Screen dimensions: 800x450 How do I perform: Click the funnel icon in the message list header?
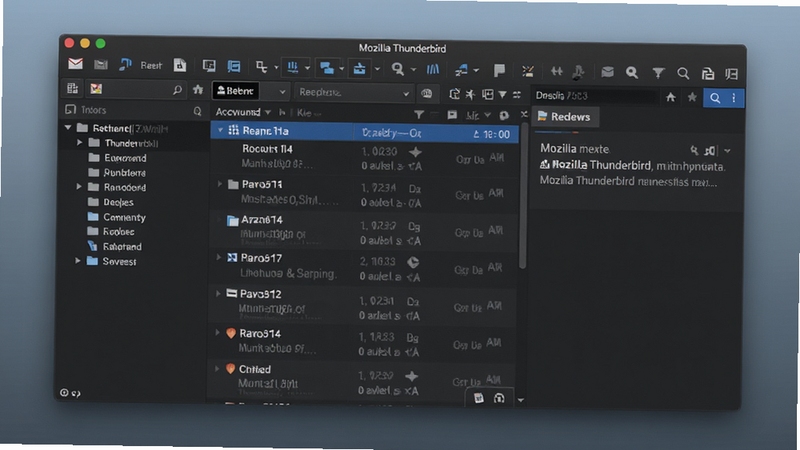[x=418, y=115]
